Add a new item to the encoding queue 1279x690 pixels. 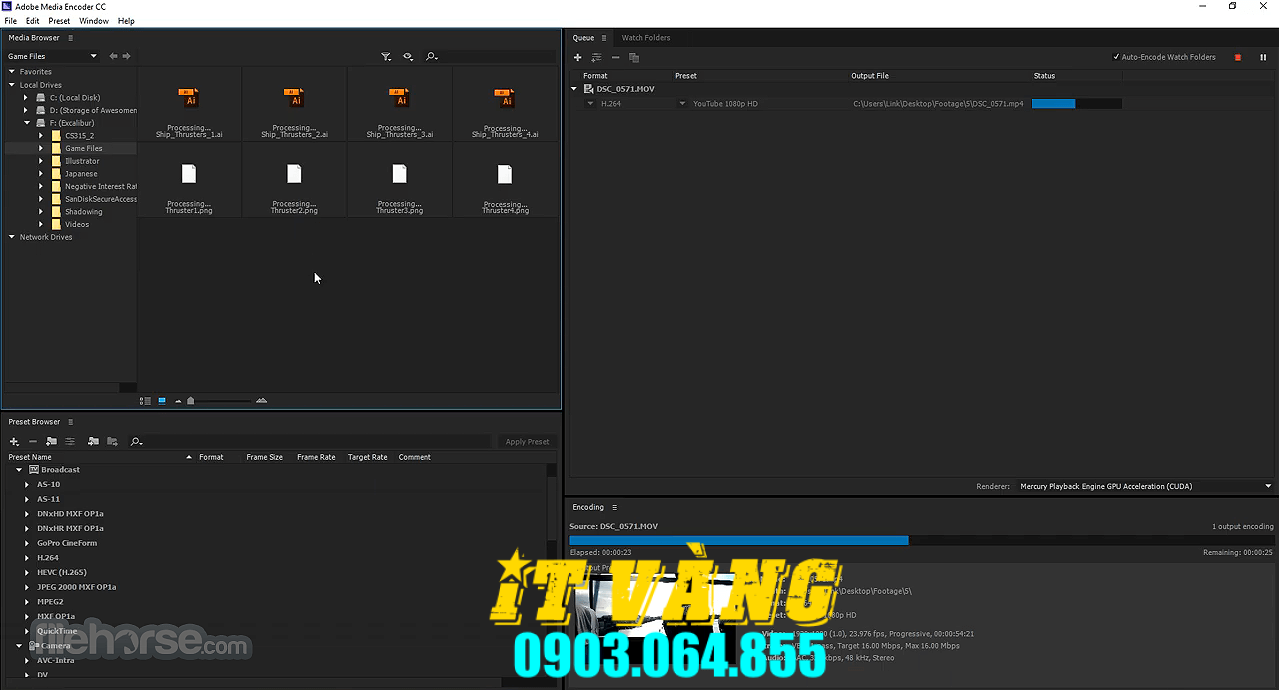pos(577,57)
